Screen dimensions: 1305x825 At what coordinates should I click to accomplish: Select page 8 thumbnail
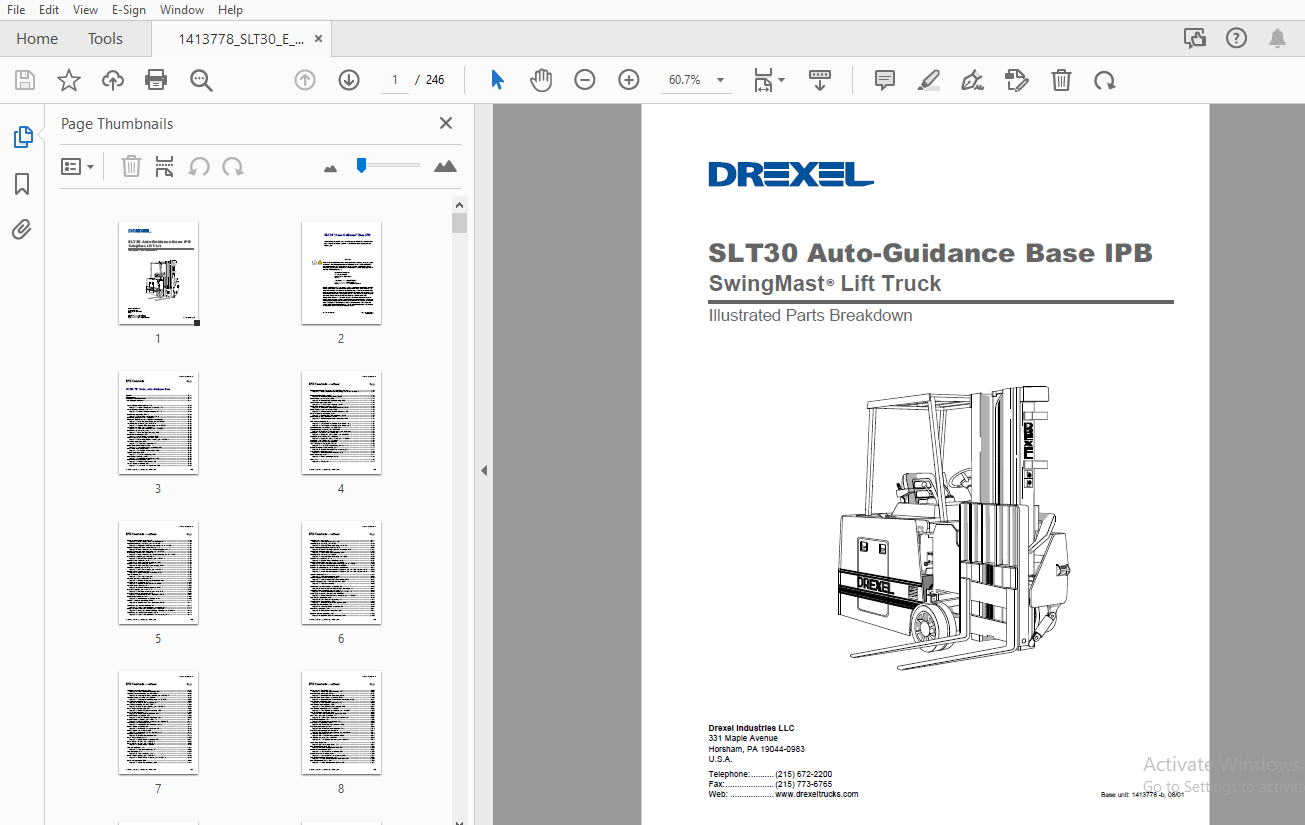[341, 723]
